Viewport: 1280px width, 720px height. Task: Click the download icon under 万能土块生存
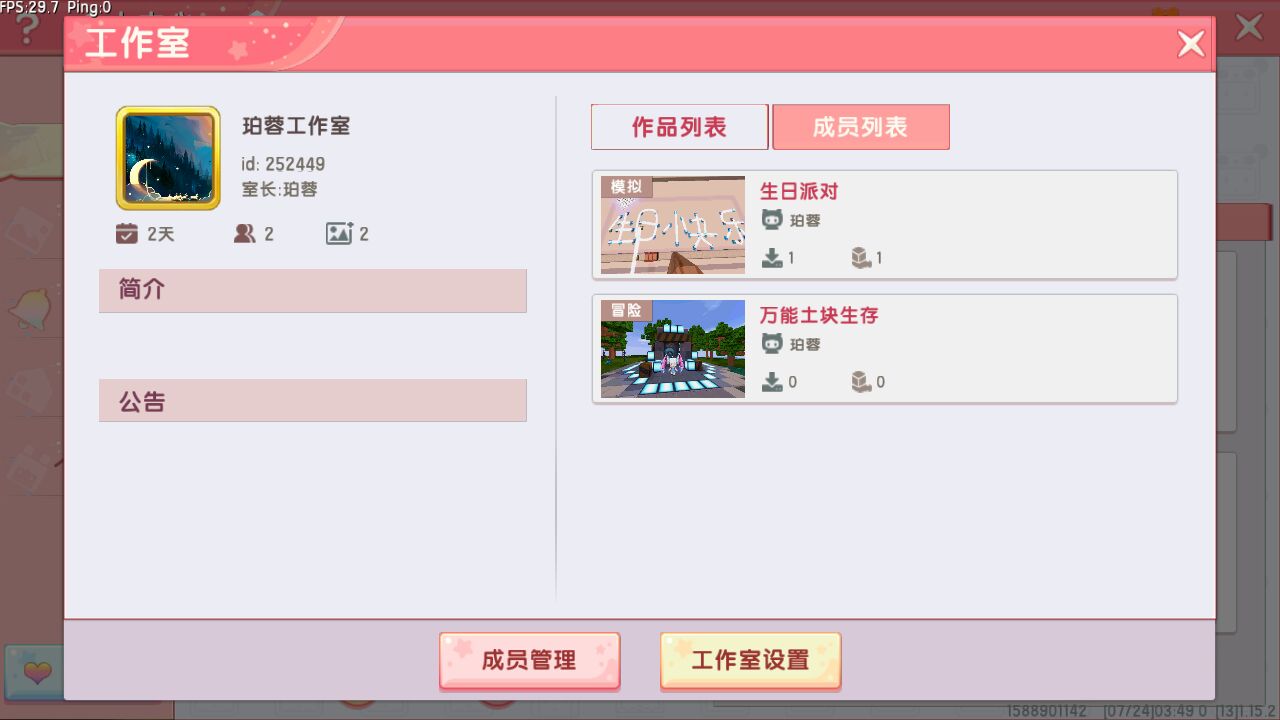[772, 382]
